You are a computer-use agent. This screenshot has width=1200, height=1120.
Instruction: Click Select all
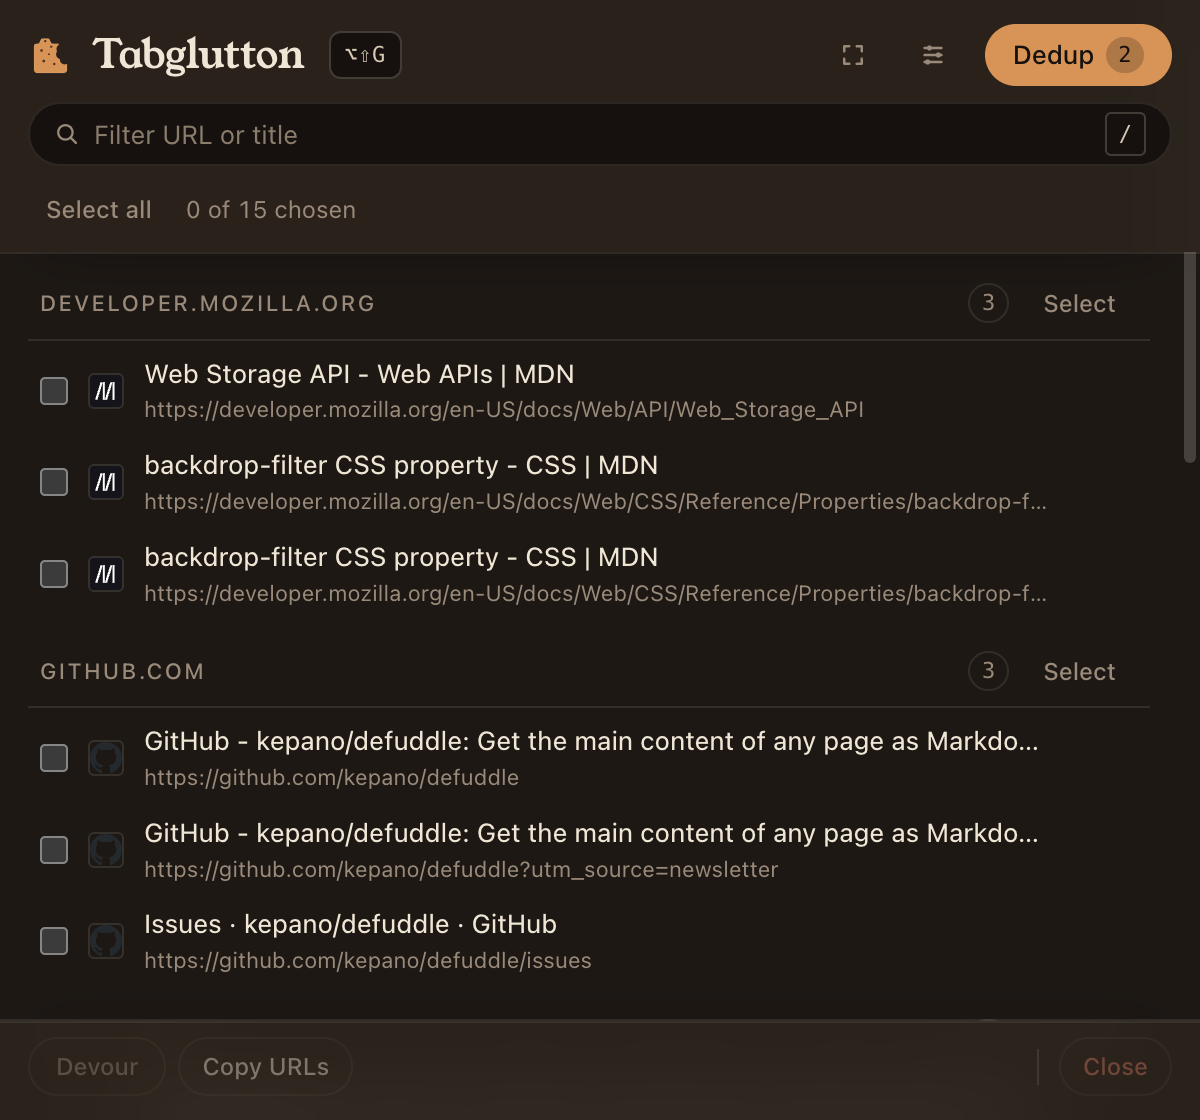[x=99, y=210]
